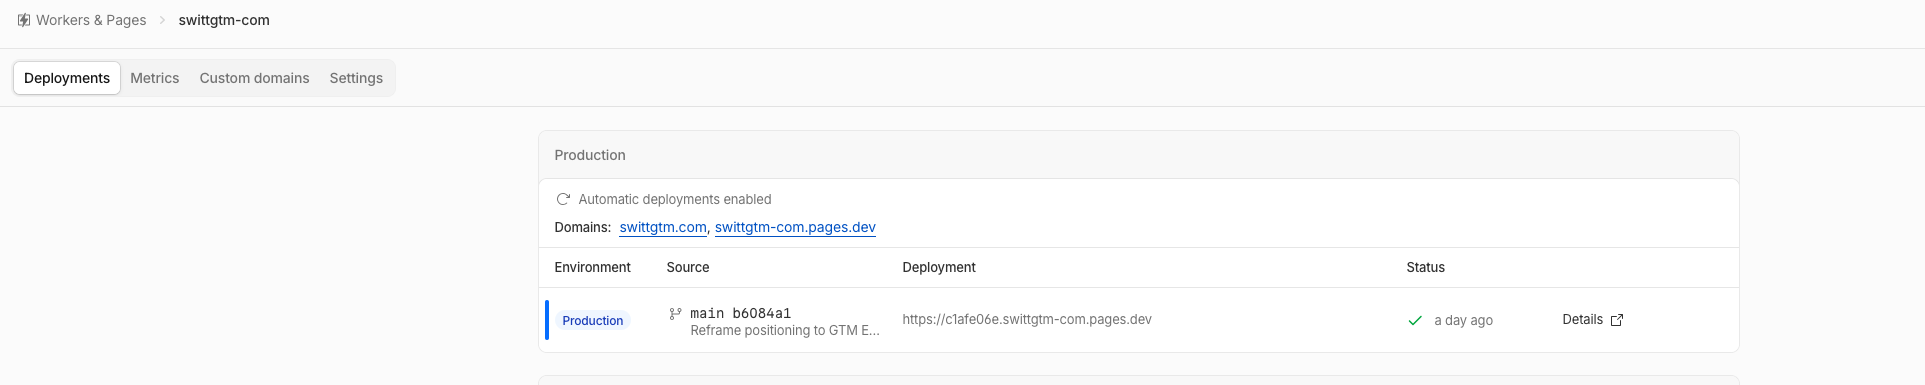Screen dimensions: 1925x385
Task: Click the Production environment badge
Action: [x=593, y=321]
